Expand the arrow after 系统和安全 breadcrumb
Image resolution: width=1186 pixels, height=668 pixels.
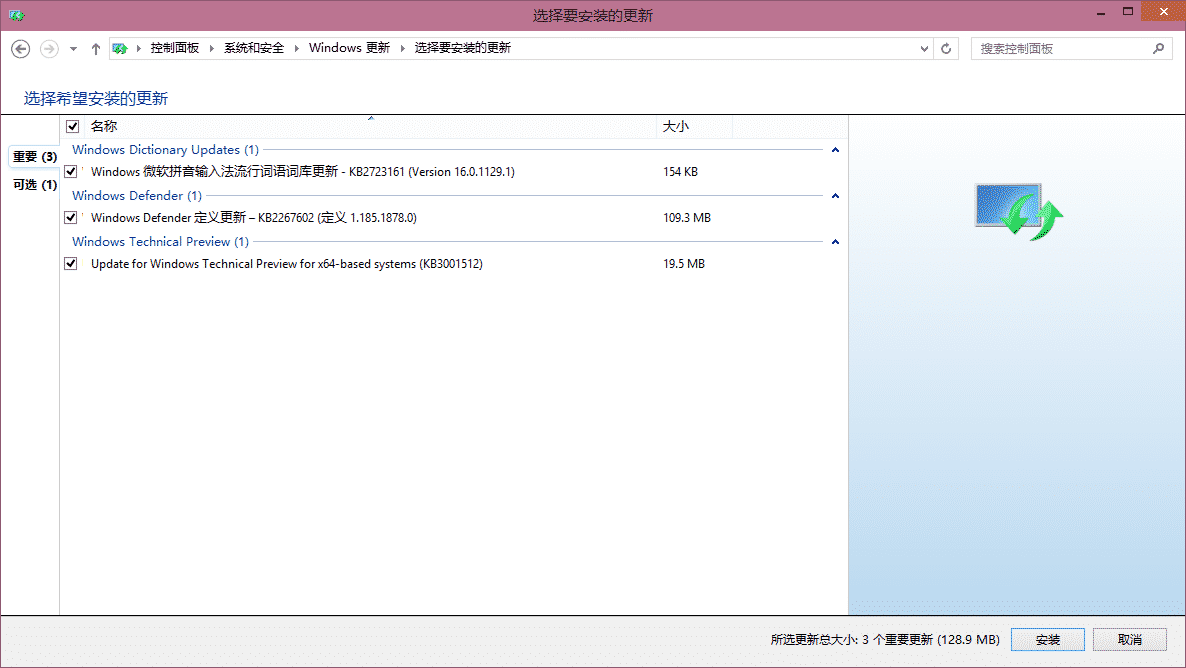pyautogui.click(x=296, y=48)
